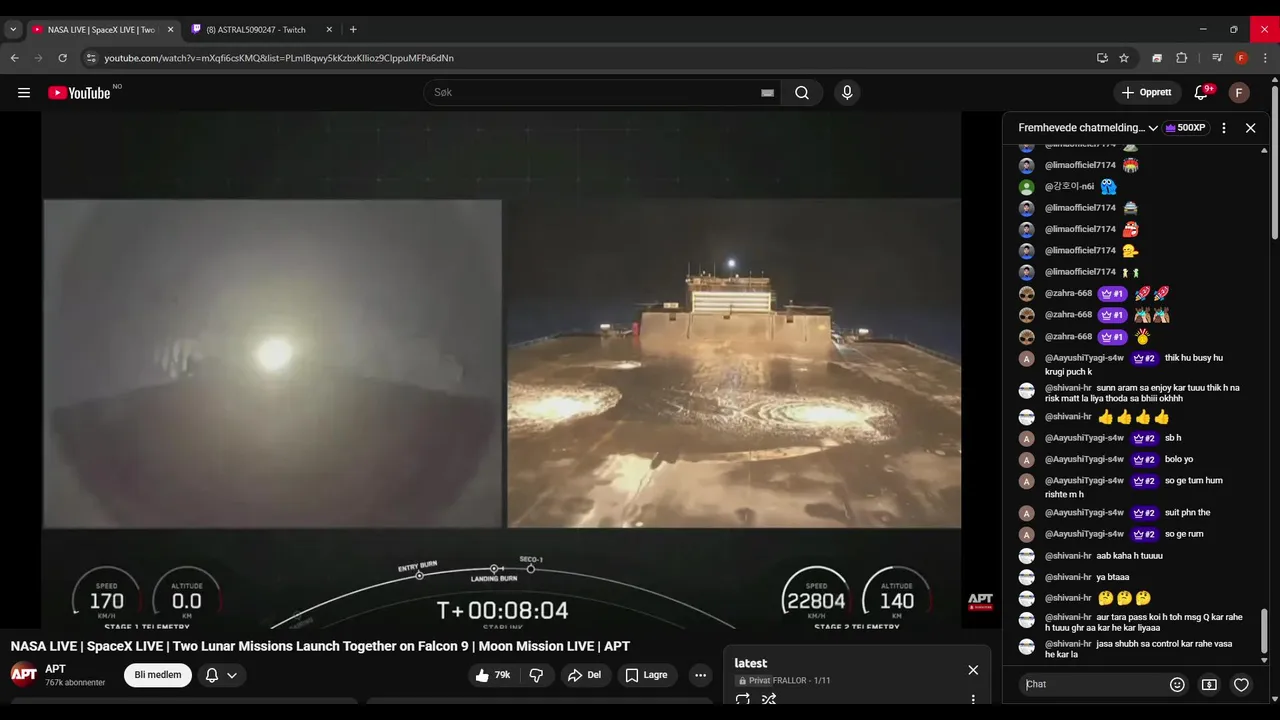This screenshot has height=720, width=1280.
Task: Click chat message 'aab kaha h tuuuu'
Action: pyautogui.click(x=1129, y=556)
